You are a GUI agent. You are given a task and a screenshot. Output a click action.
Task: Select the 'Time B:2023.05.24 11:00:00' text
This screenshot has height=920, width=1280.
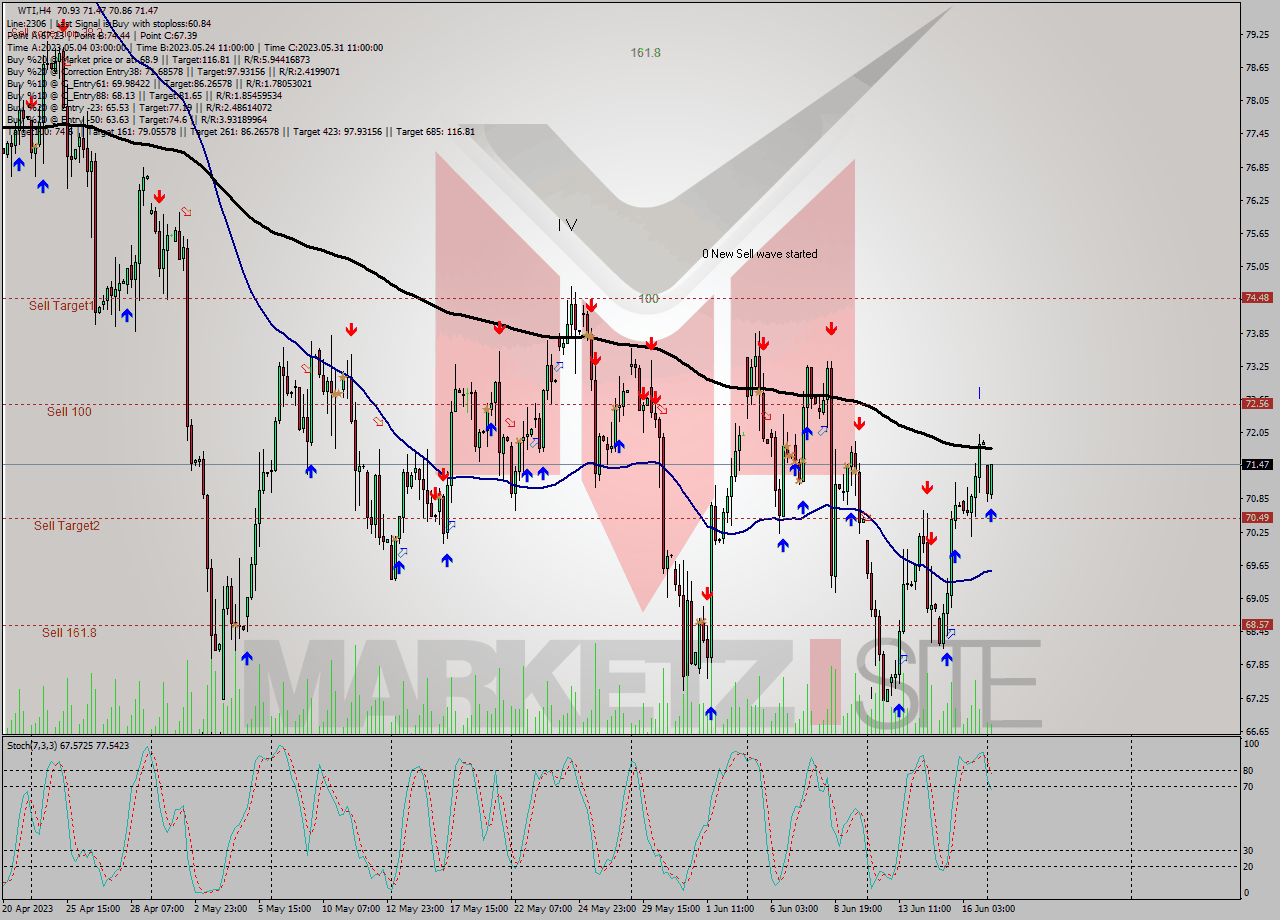pos(195,47)
